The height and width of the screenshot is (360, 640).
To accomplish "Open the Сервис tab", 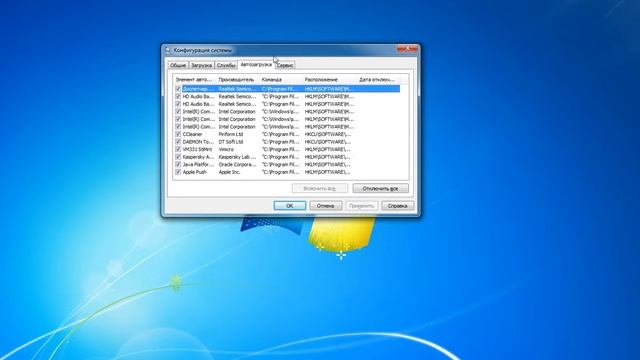I will [285, 65].
